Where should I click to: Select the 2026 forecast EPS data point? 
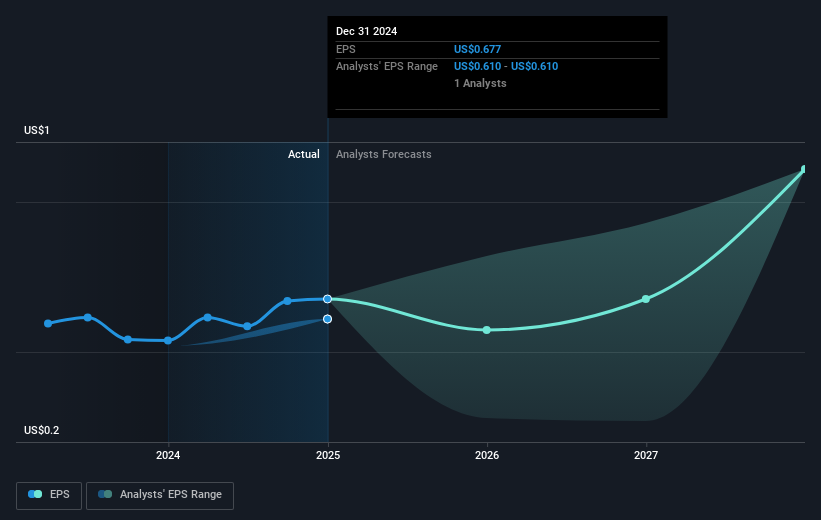[486, 330]
